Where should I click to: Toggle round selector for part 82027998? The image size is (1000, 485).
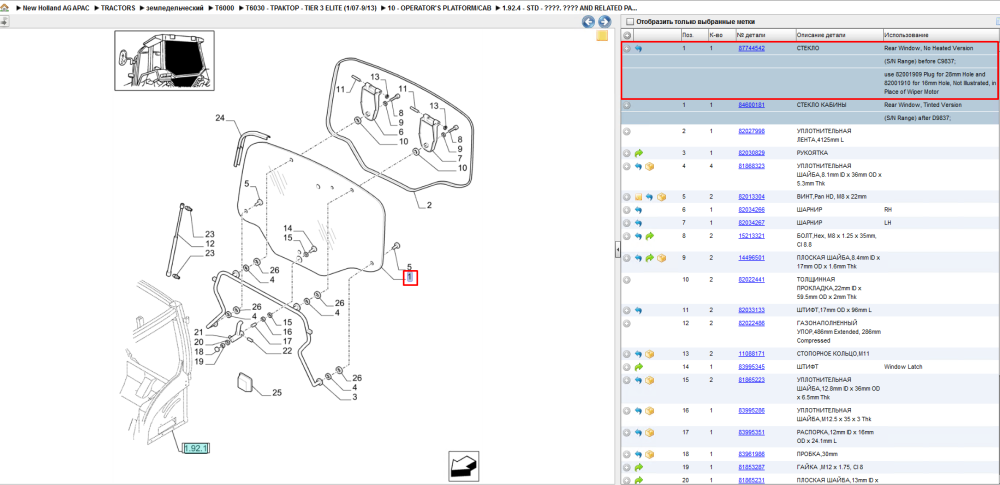[627, 131]
